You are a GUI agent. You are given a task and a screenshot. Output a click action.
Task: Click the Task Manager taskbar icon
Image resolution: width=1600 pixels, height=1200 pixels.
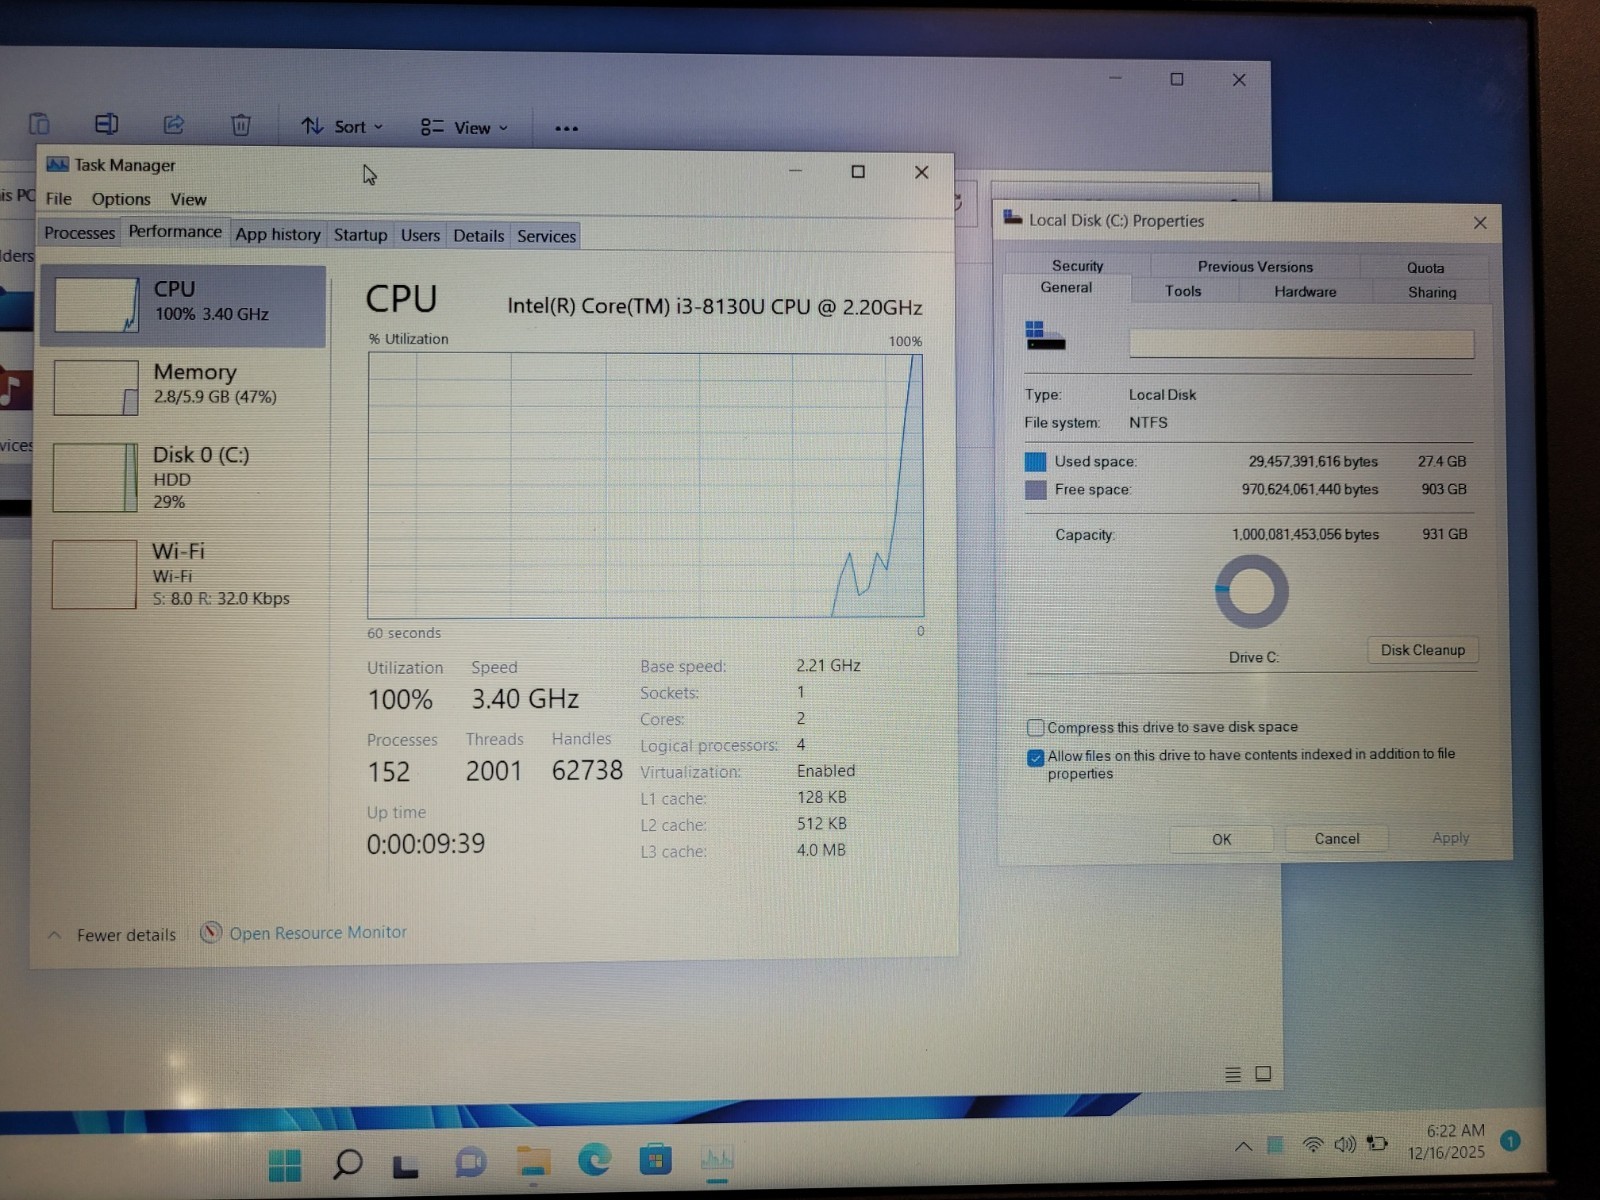[x=717, y=1159]
